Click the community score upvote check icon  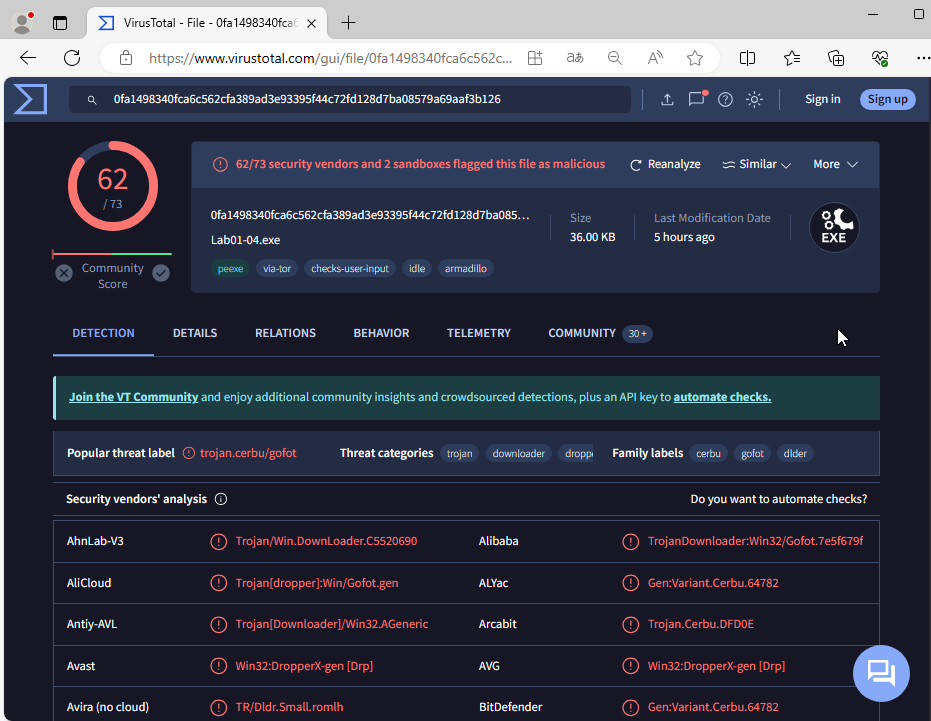click(x=161, y=273)
